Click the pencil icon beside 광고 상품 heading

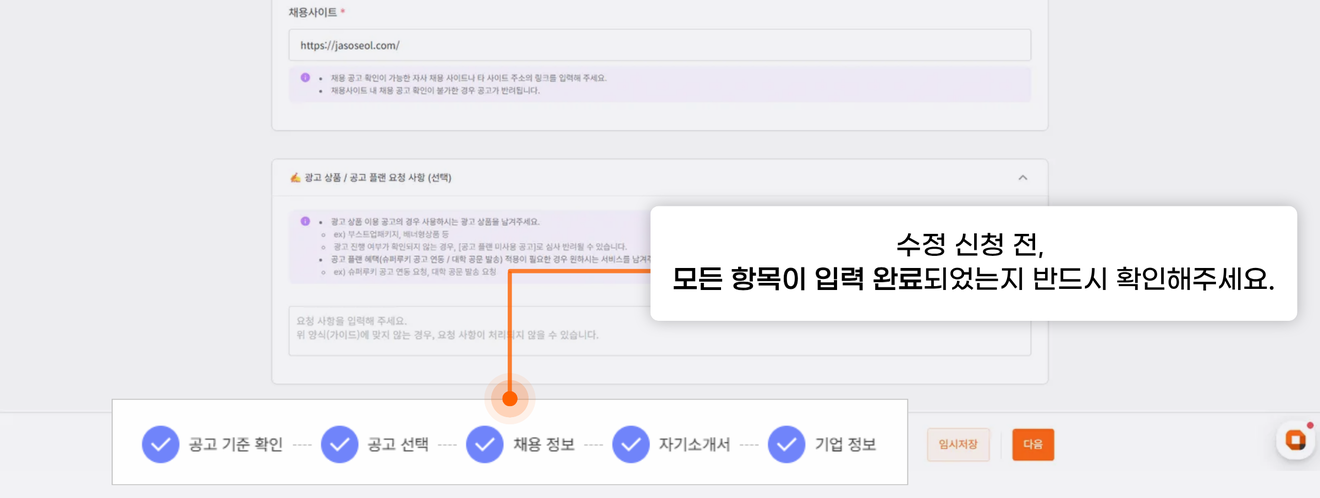tap(295, 178)
